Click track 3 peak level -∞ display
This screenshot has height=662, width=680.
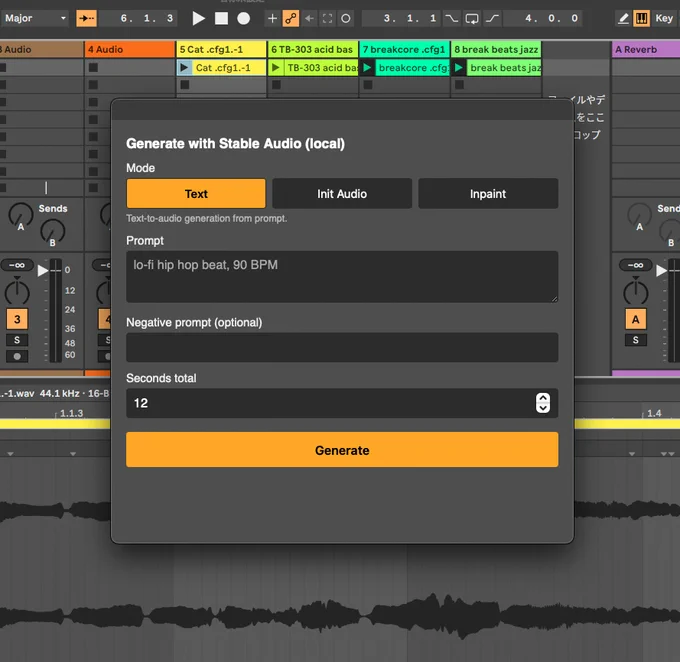point(17,265)
